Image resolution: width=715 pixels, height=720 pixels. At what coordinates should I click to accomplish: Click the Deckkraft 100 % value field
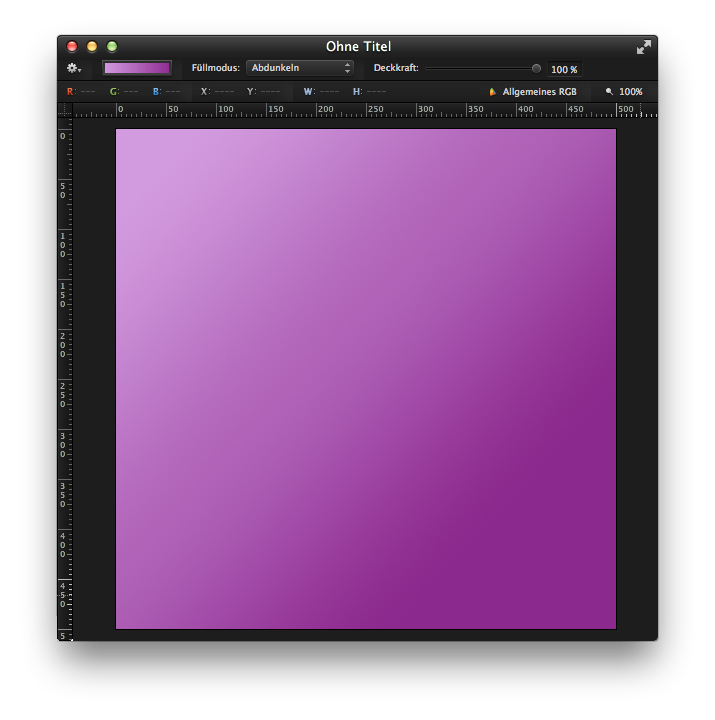click(x=564, y=70)
